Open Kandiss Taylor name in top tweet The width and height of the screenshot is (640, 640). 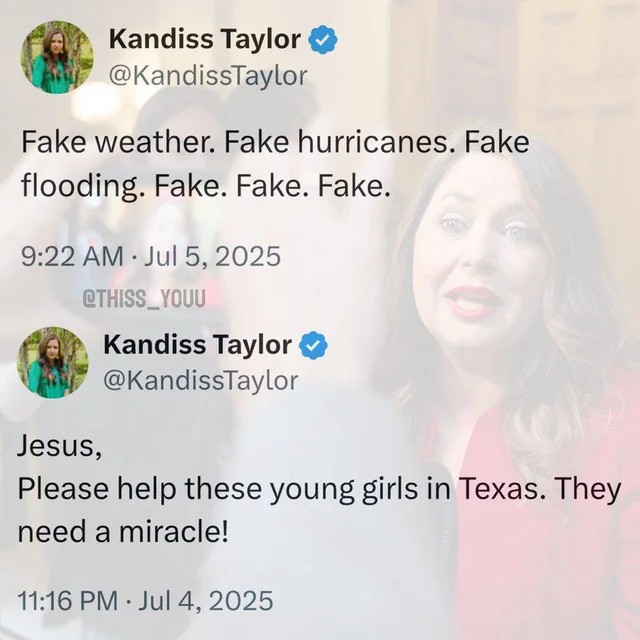coord(205,40)
